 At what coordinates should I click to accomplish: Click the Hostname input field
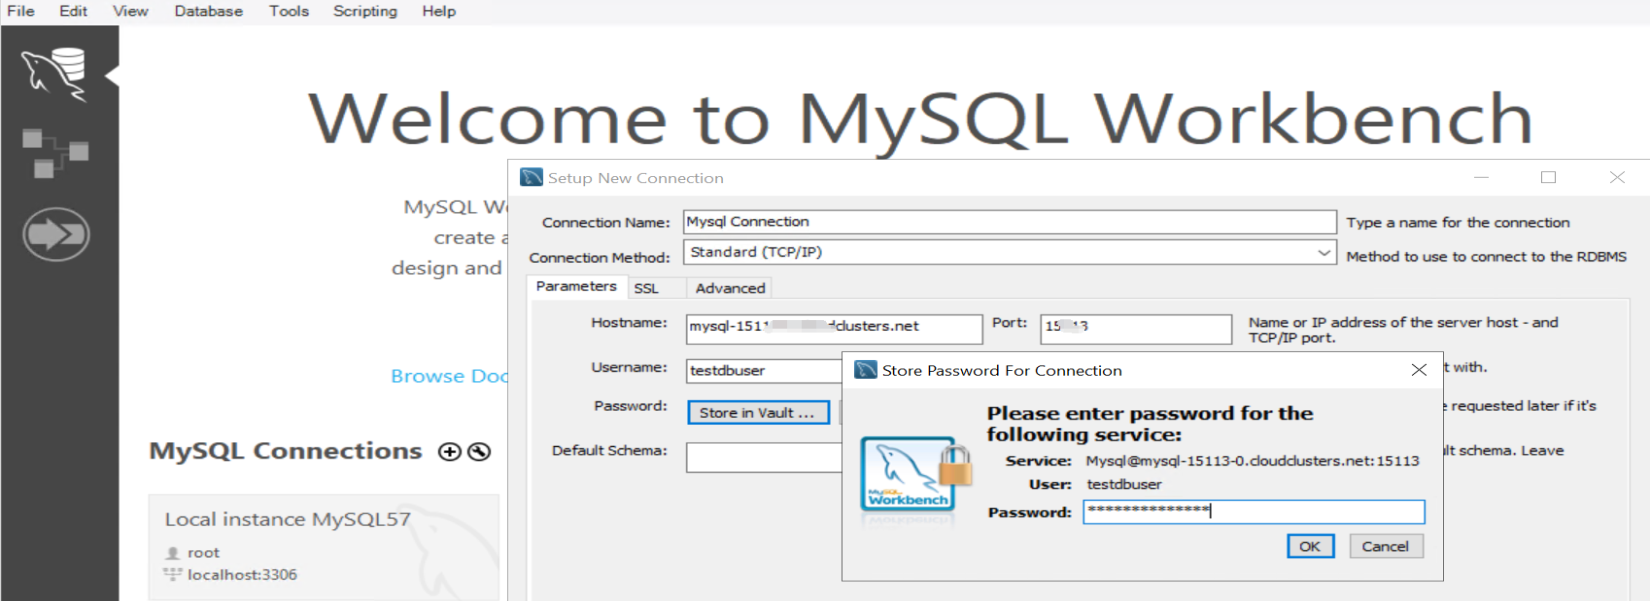click(x=834, y=328)
